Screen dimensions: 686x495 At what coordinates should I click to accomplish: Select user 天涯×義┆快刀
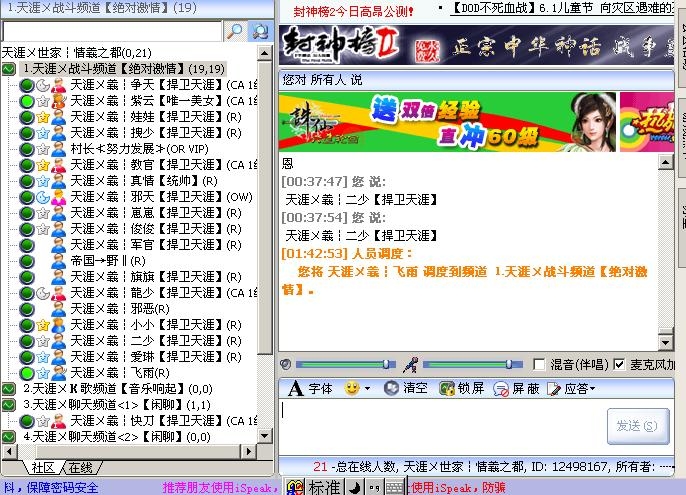pyautogui.click(x=164, y=421)
